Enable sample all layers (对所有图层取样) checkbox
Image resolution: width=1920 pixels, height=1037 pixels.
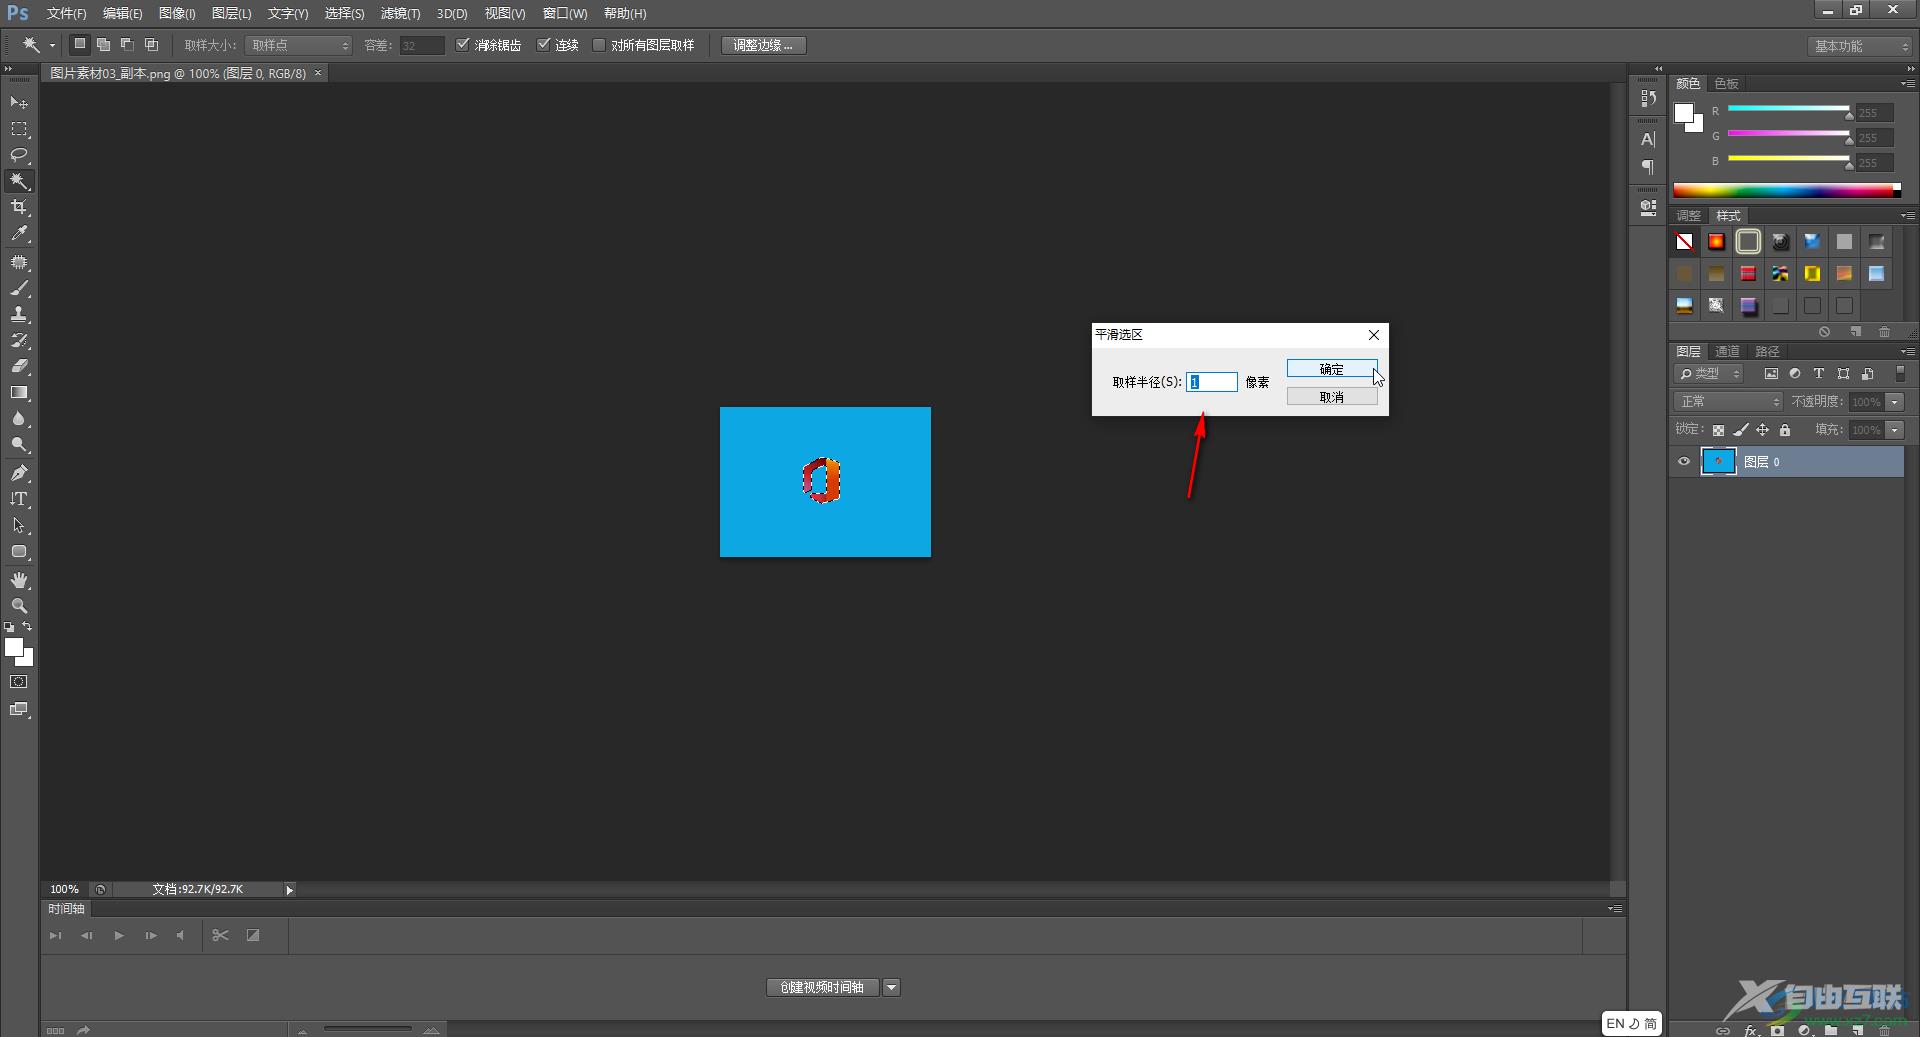click(x=599, y=45)
